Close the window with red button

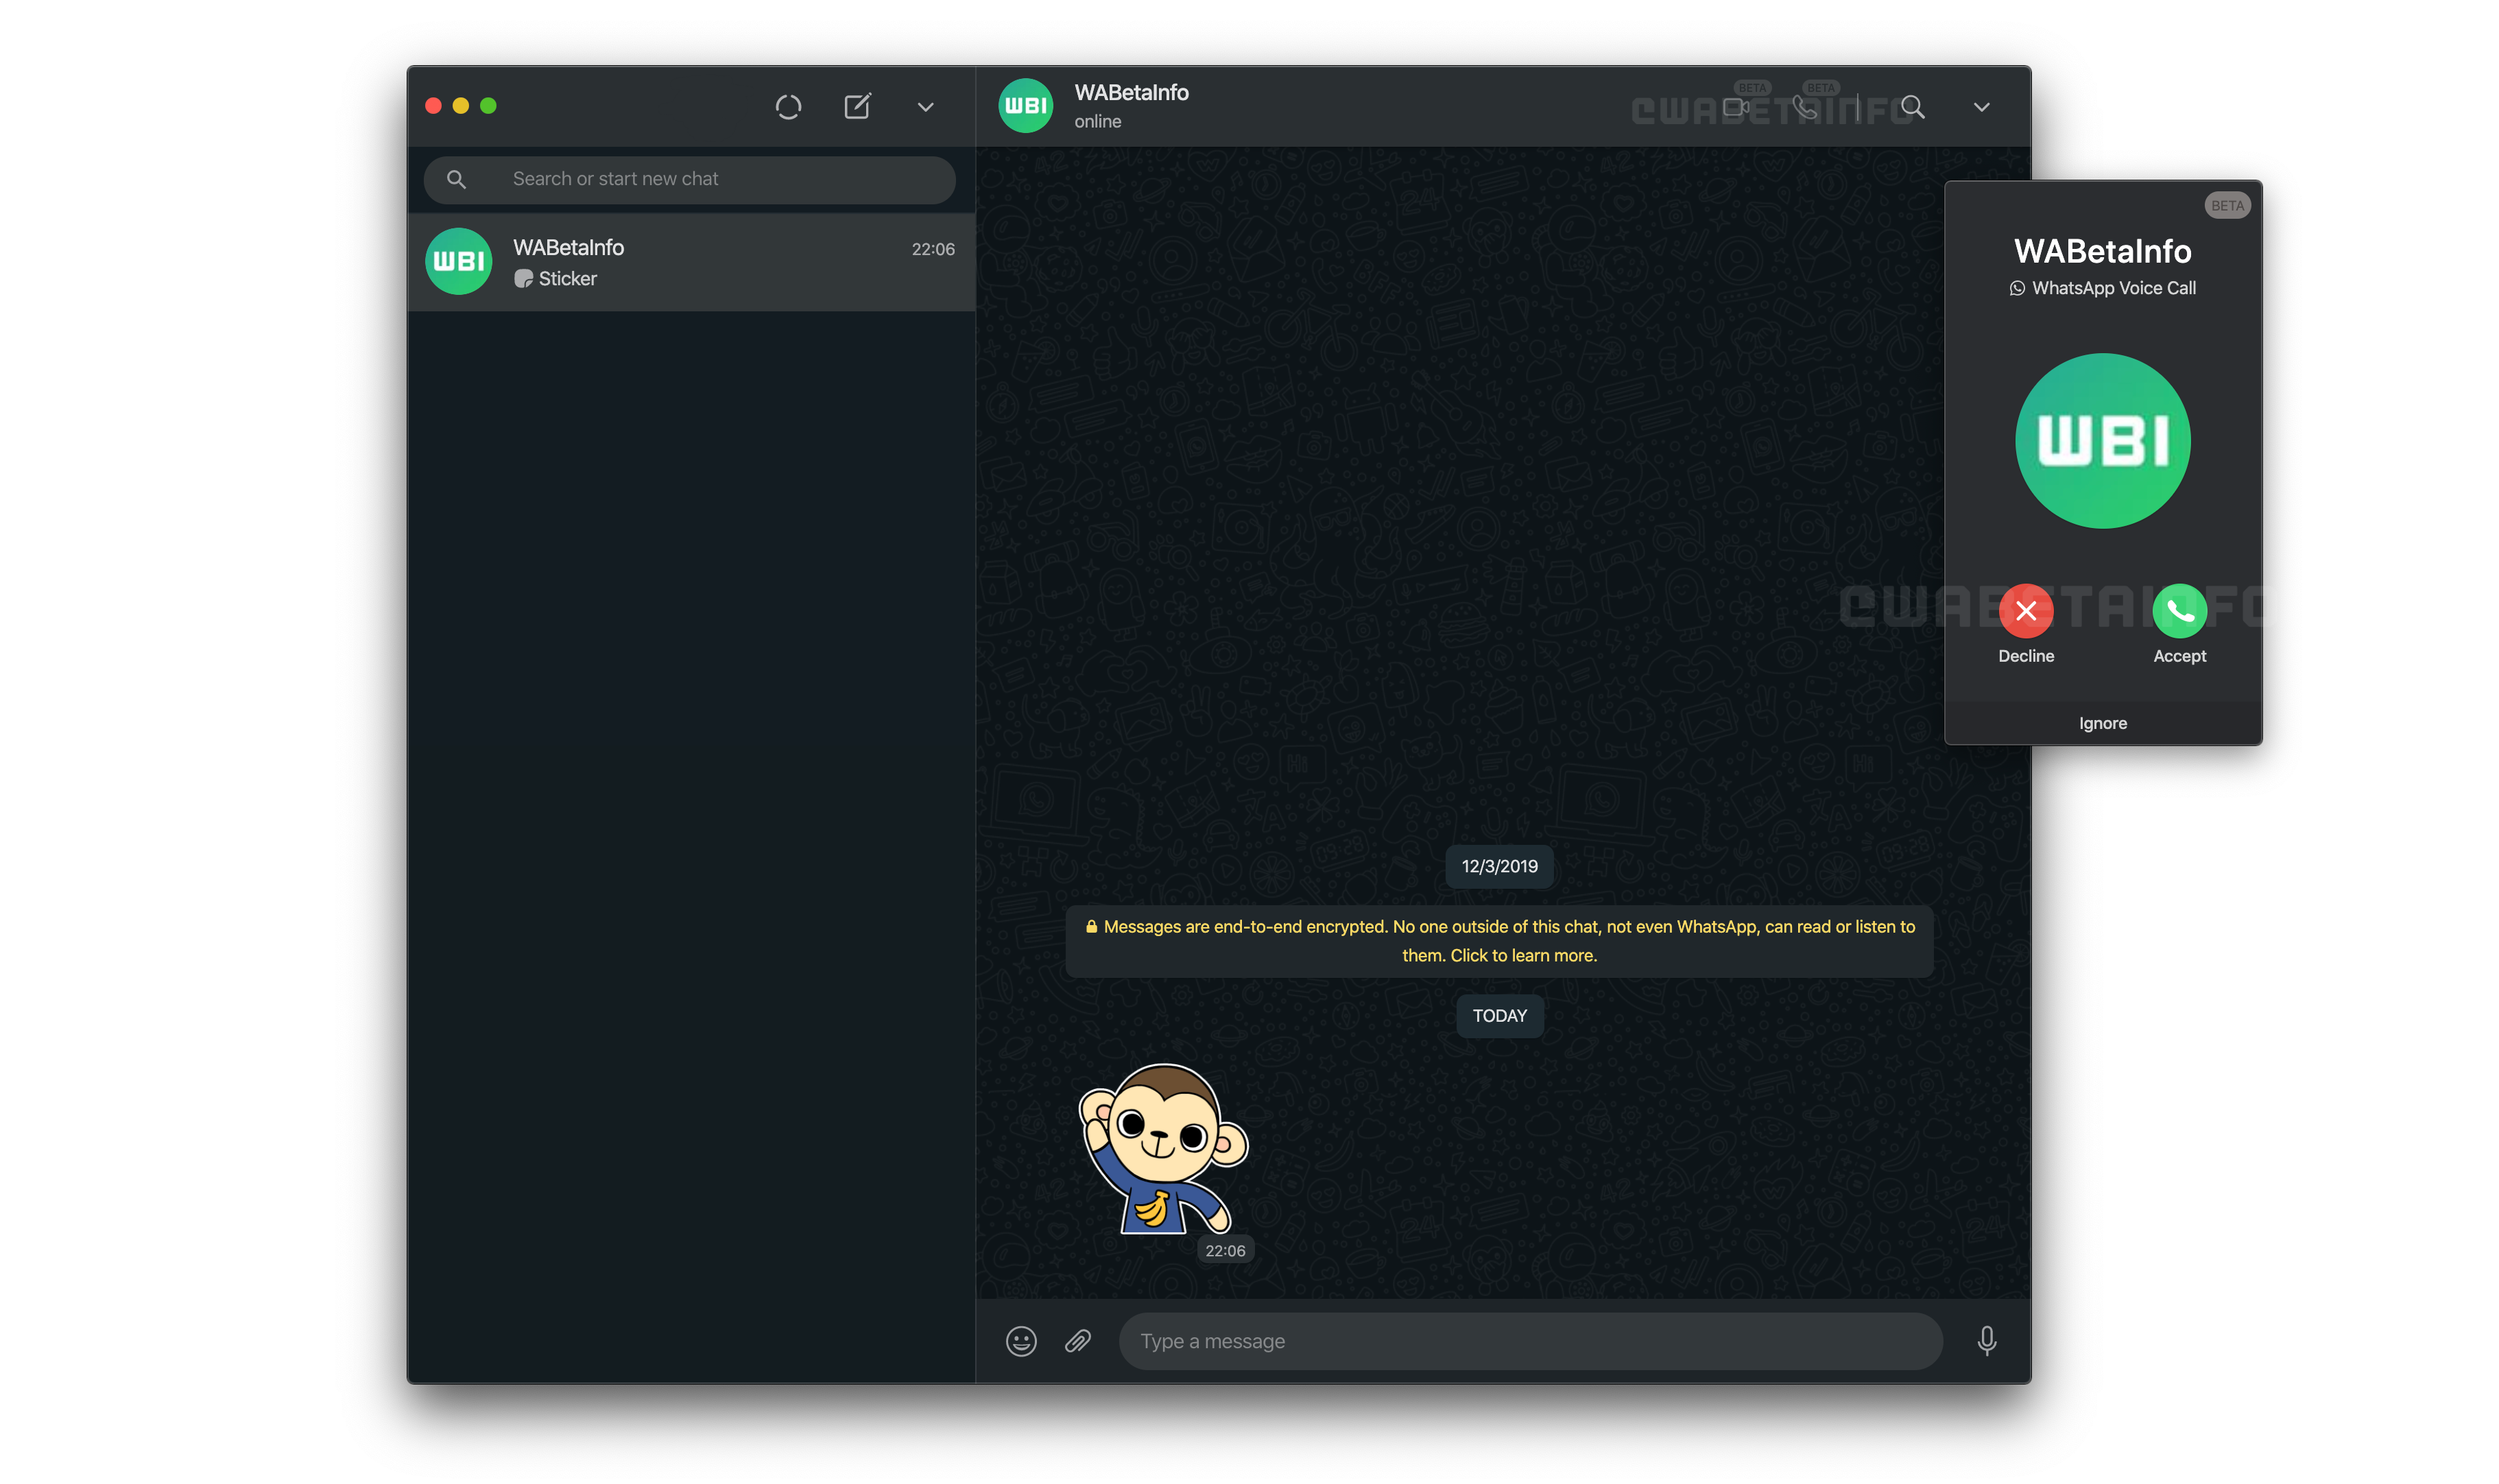pos(433,106)
